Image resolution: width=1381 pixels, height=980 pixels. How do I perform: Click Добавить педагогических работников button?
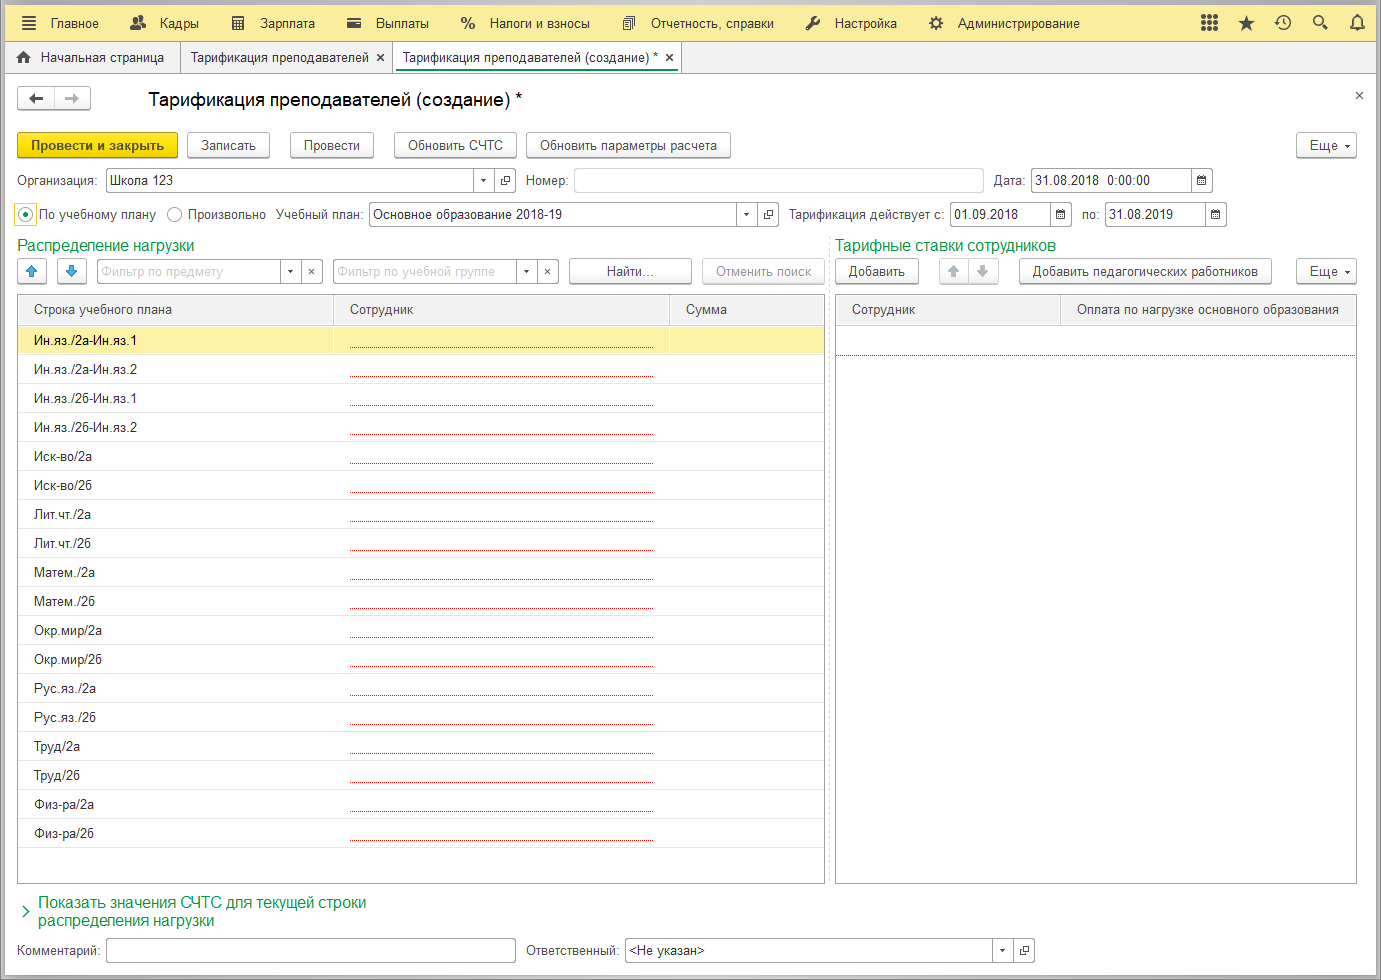[1145, 271]
